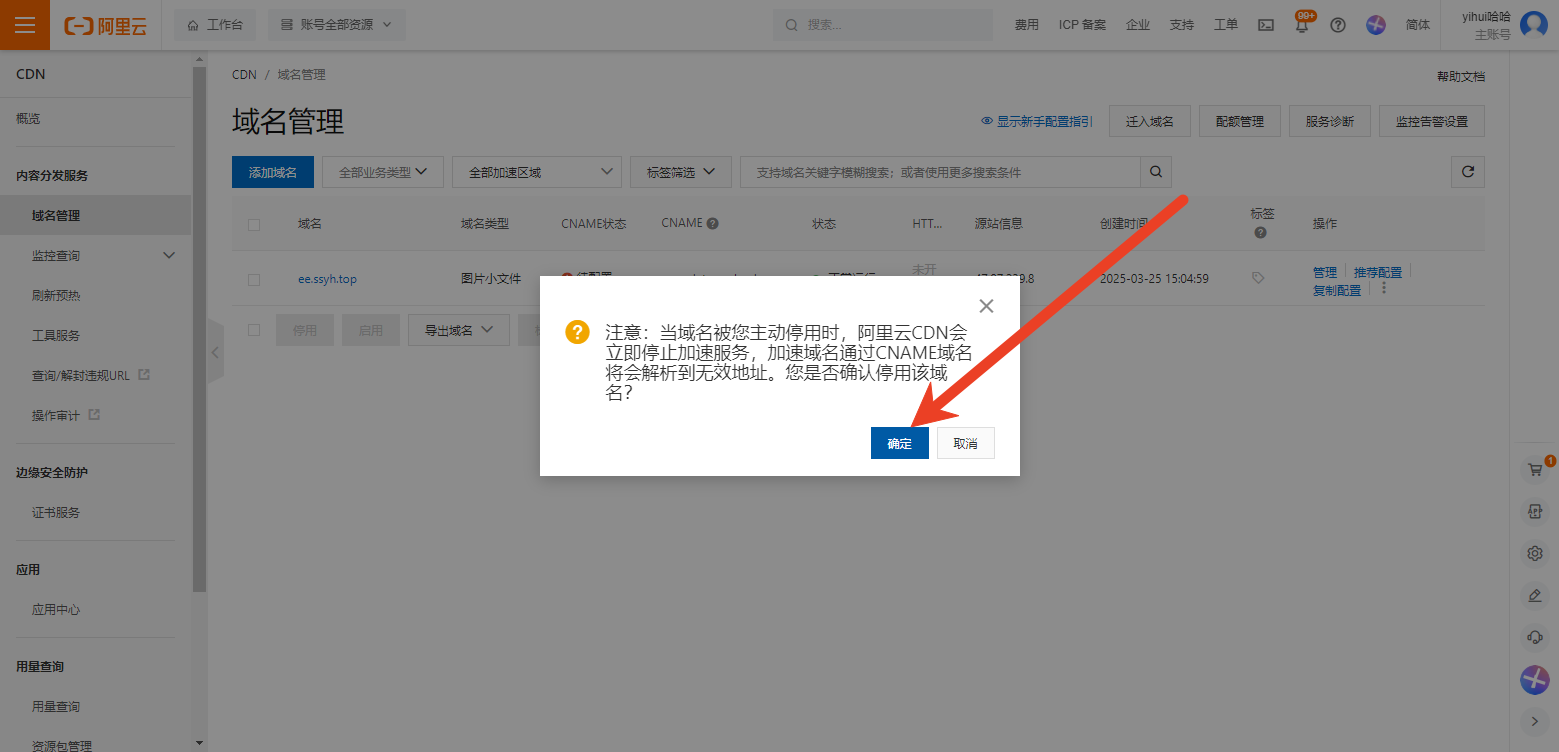Click the 迁入域名 button
This screenshot has width=1559, height=752.
1149,121
